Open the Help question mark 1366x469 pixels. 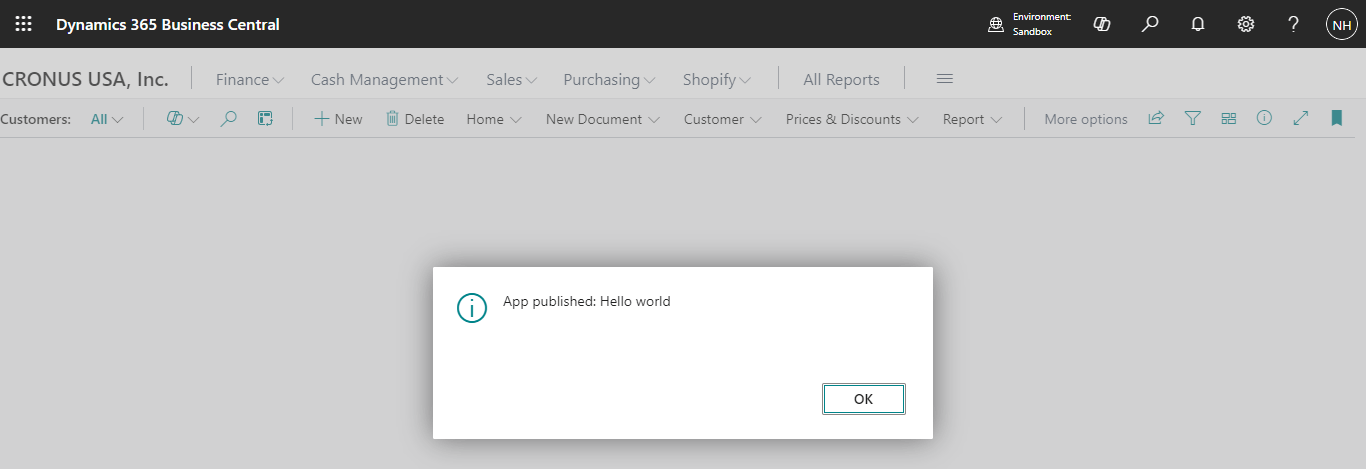tap(1293, 24)
